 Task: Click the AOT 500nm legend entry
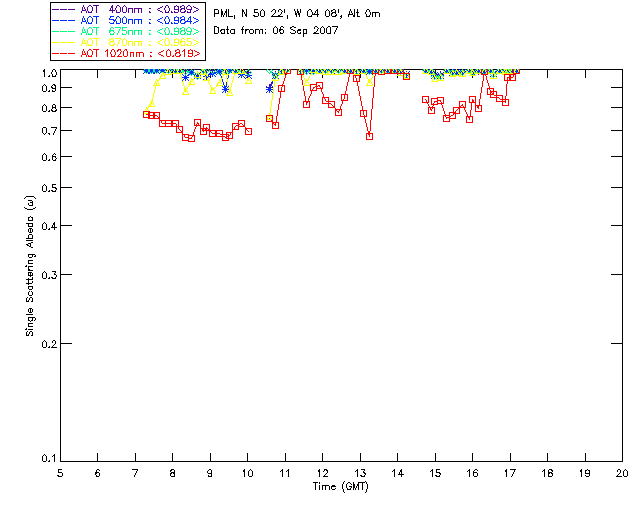126,20
